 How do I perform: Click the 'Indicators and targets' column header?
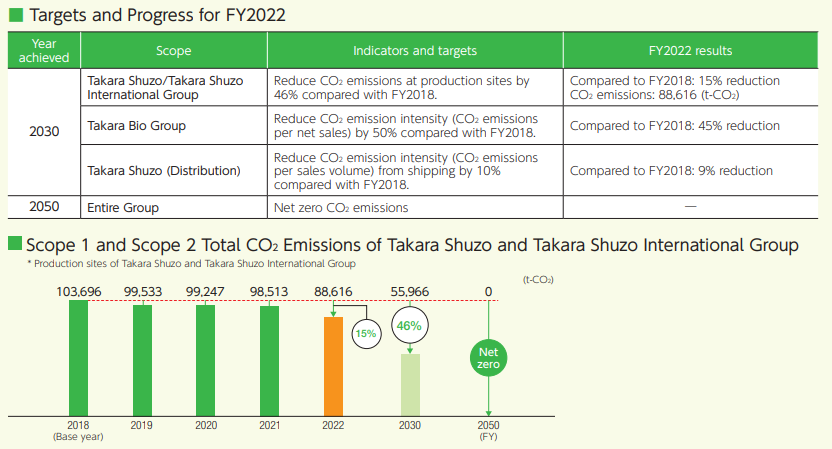415,50
